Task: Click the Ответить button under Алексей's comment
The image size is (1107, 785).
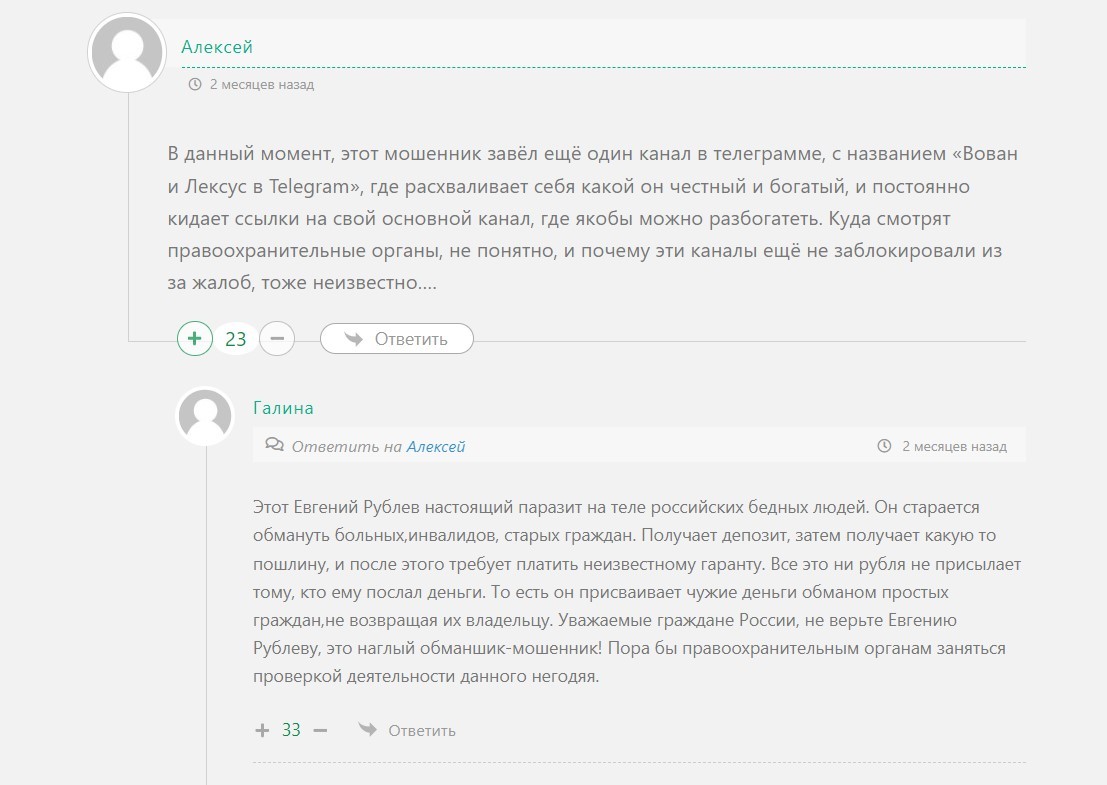Action: pyautogui.click(x=397, y=339)
